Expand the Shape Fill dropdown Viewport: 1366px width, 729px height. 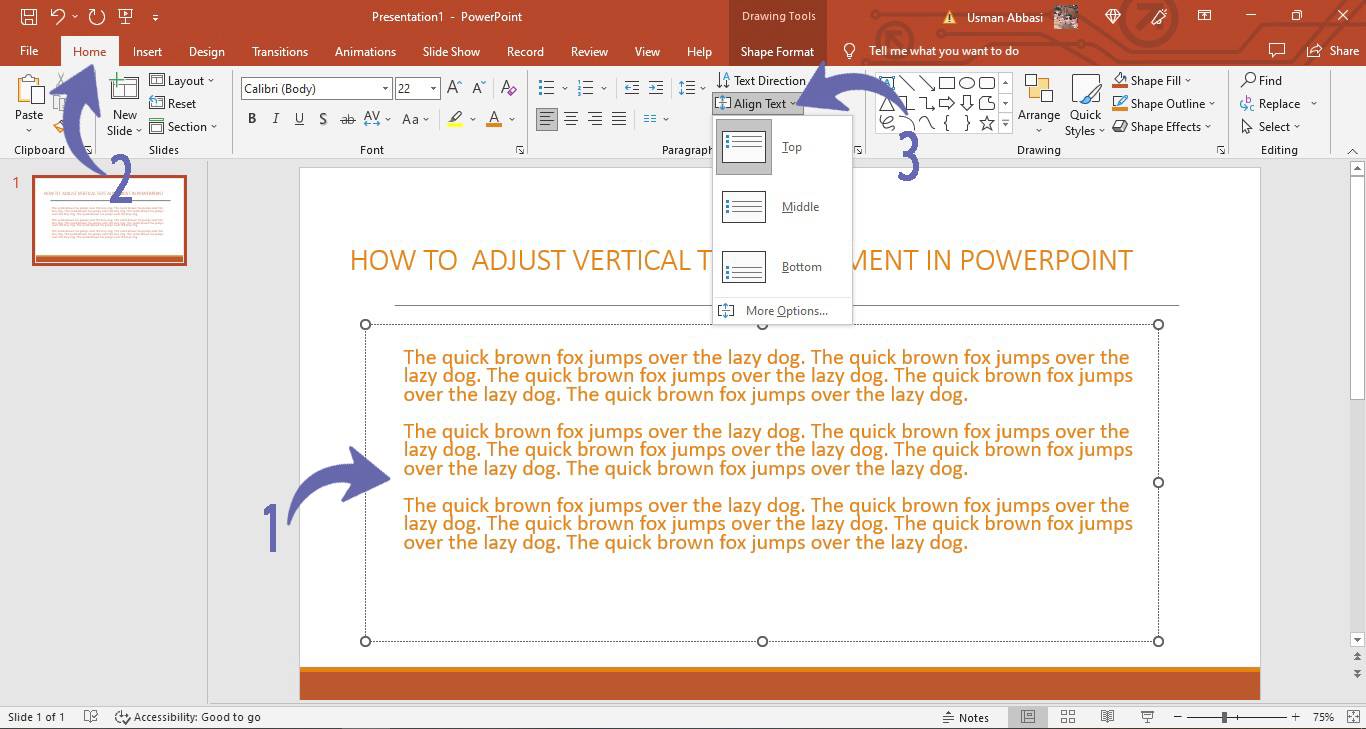tap(1152, 80)
